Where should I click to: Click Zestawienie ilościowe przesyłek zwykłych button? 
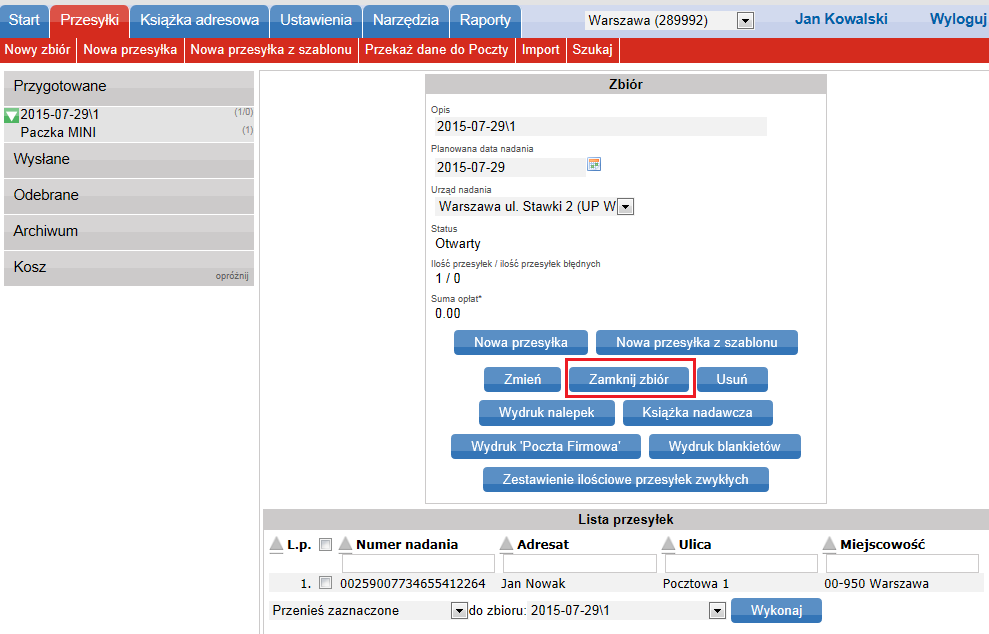[x=626, y=479]
